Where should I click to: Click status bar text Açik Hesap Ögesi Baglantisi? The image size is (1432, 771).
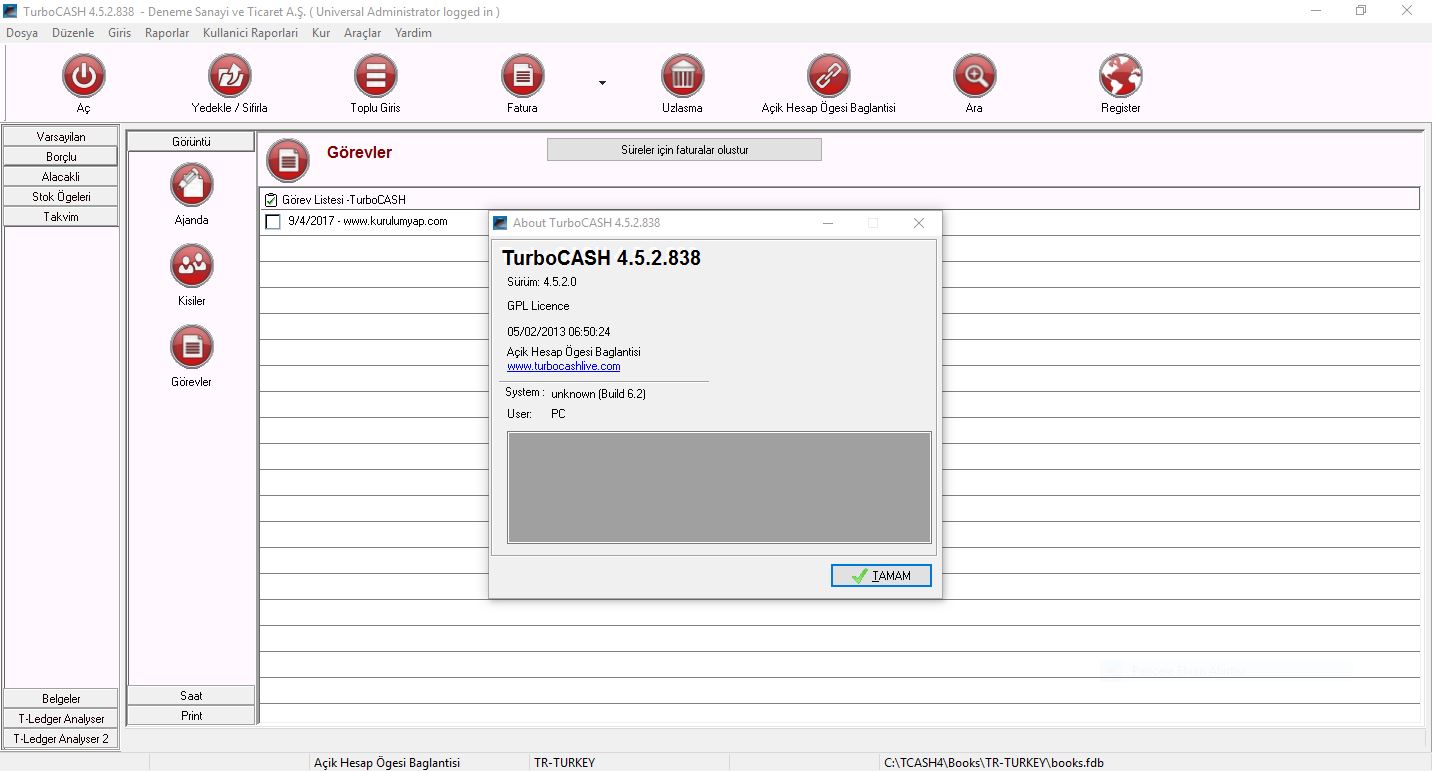(387, 763)
